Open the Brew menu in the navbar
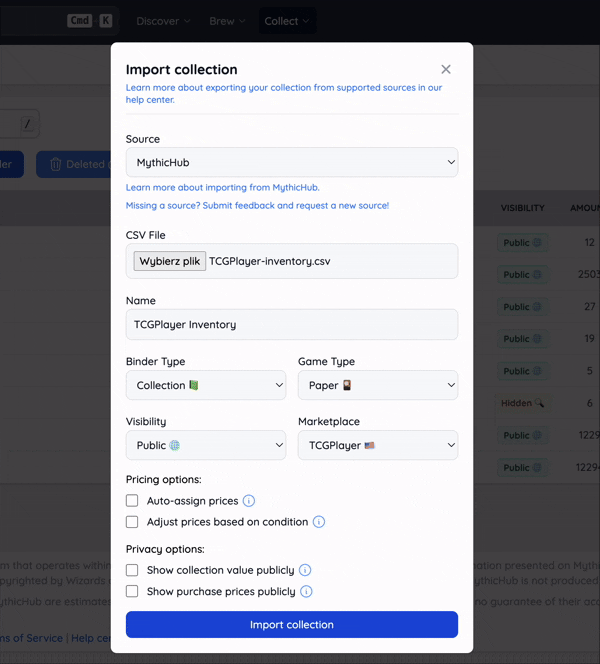The image size is (600, 664). click(227, 21)
